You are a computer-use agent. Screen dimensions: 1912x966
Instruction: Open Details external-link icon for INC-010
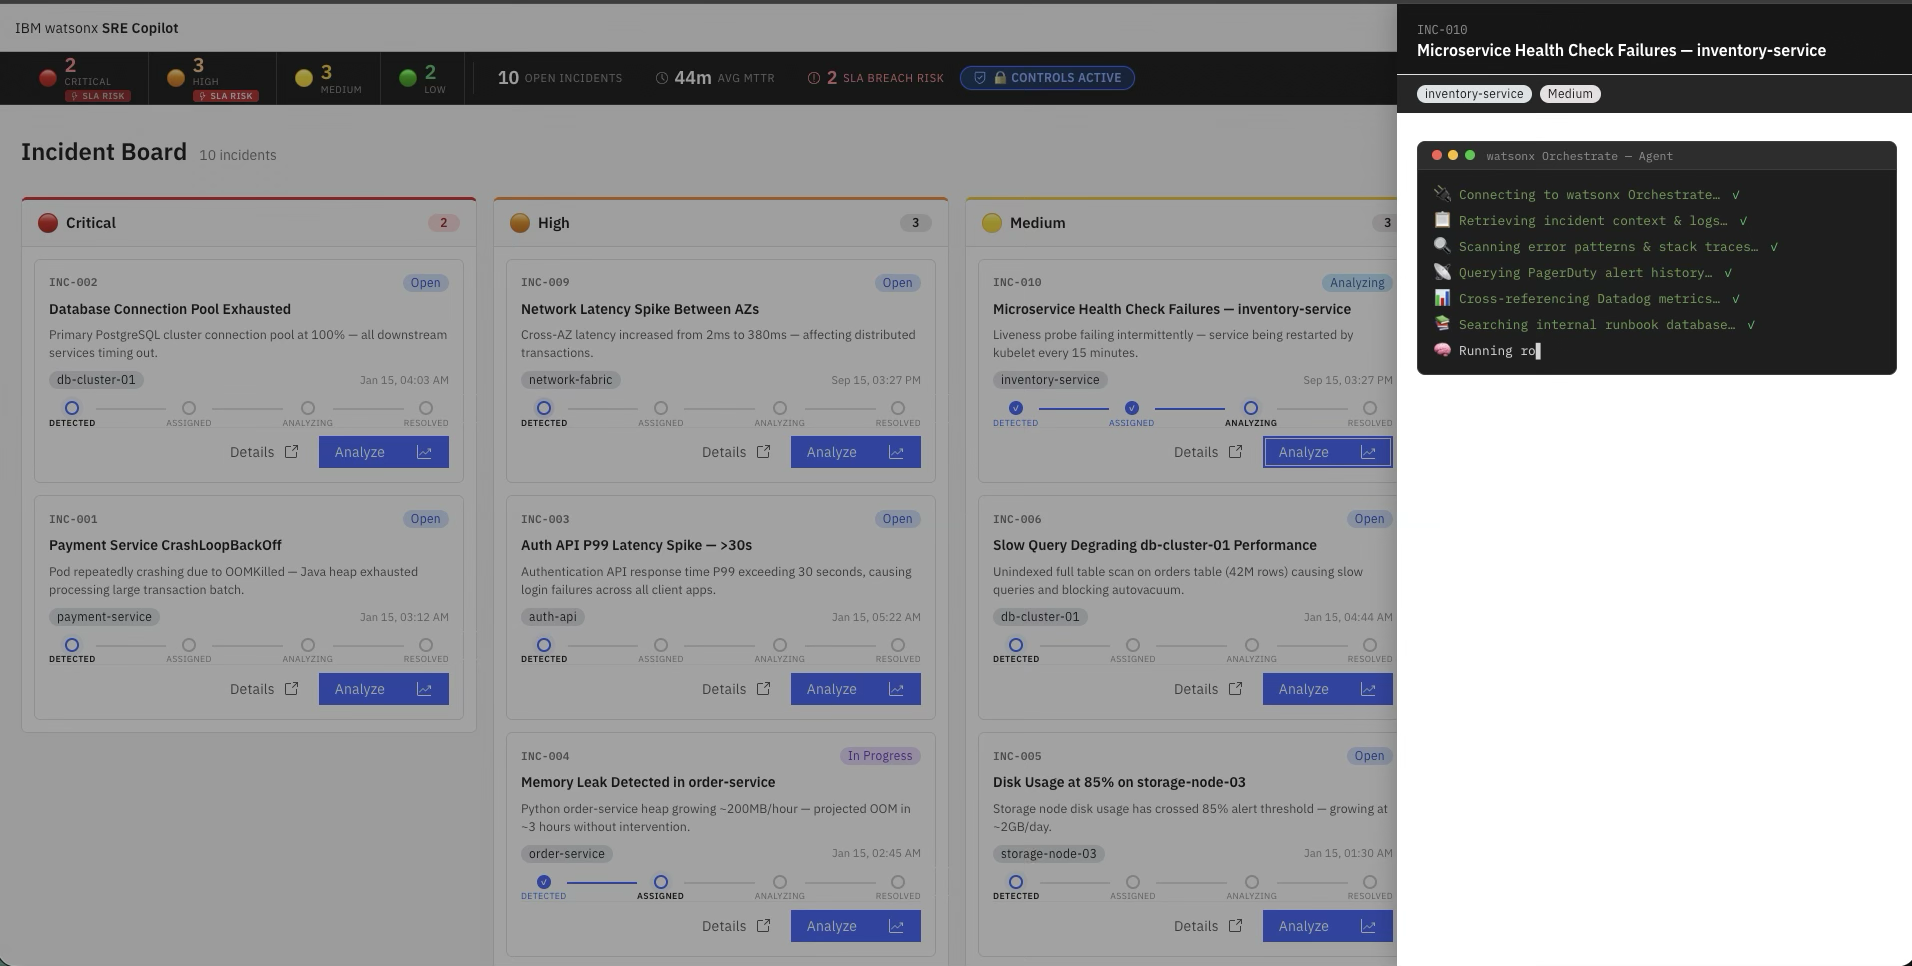click(1235, 452)
